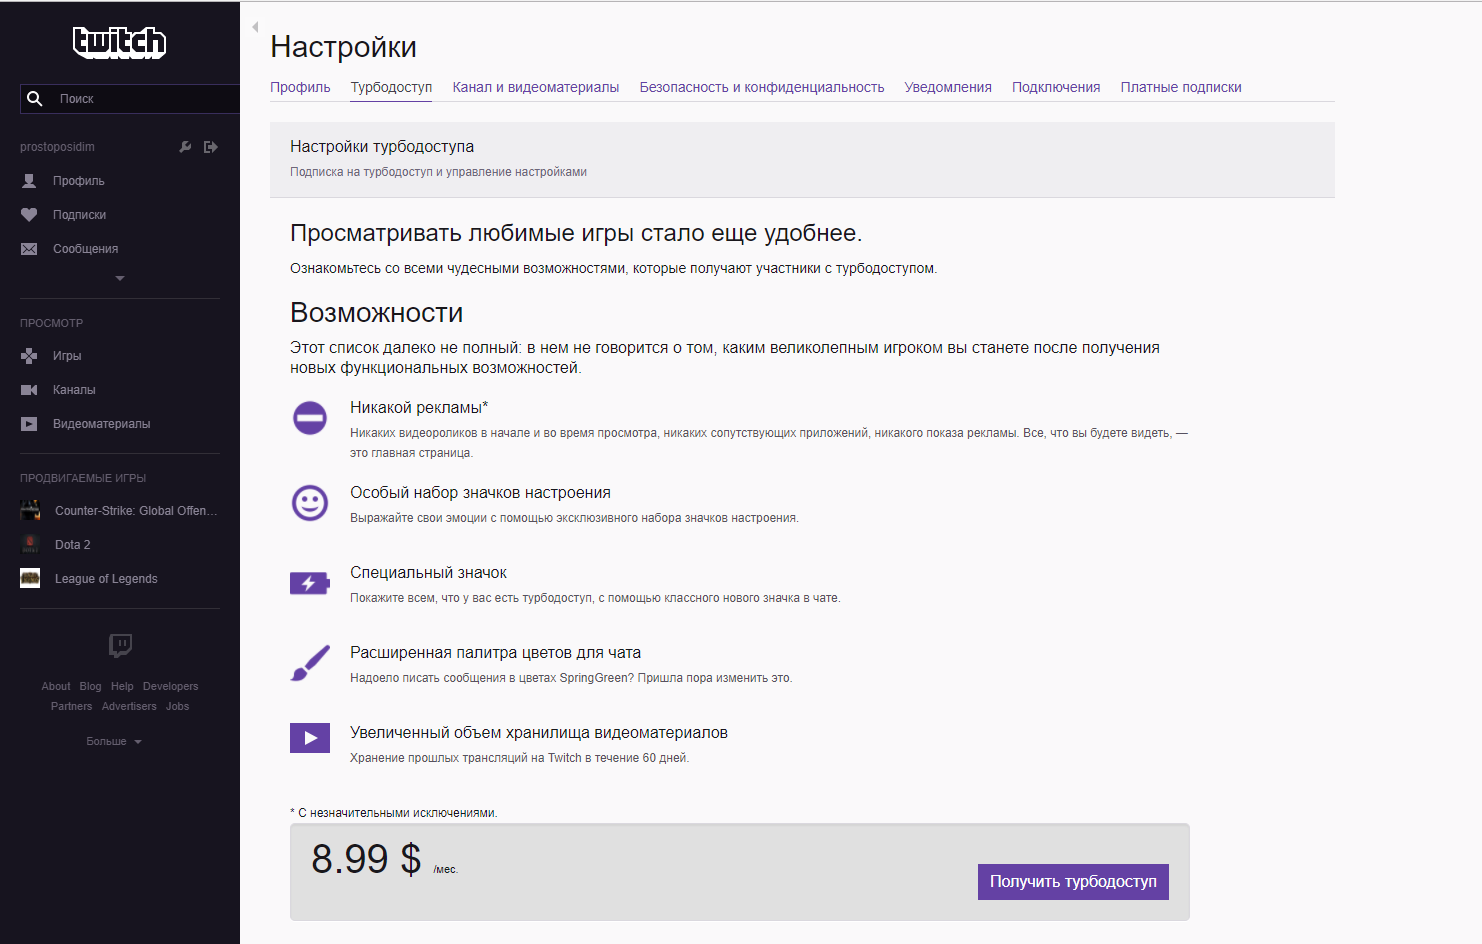This screenshot has height=944, width=1482.
Task: Click the prostoposidim username
Action: [x=57, y=147]
